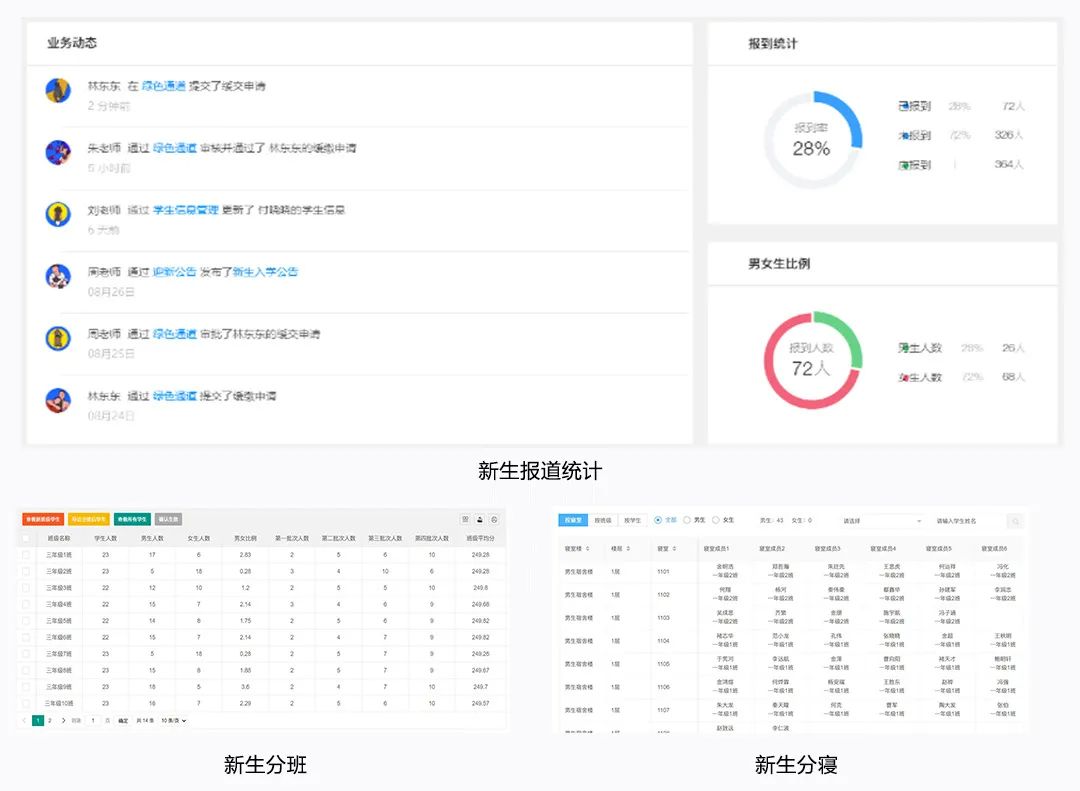Click 周老师's avatar in the 08月25日 row
The image size is (1080, 791).
[58, 338]
